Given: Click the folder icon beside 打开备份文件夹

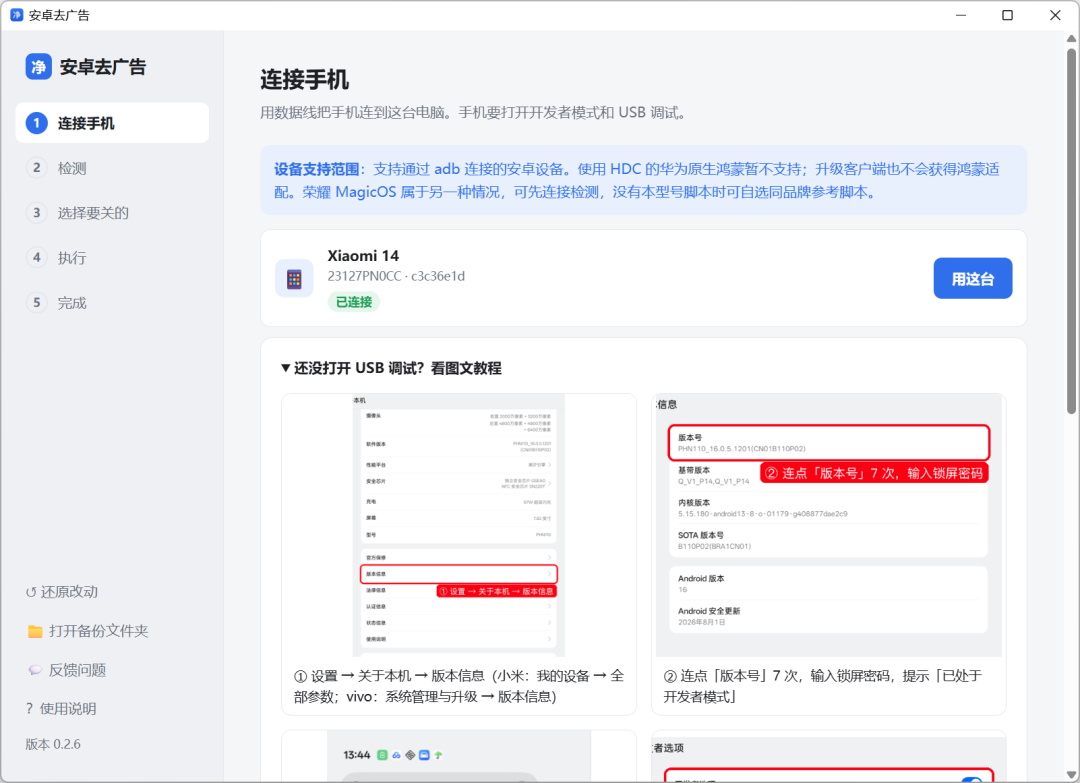Looking at the screenshot, I should [x=35, y=631].
